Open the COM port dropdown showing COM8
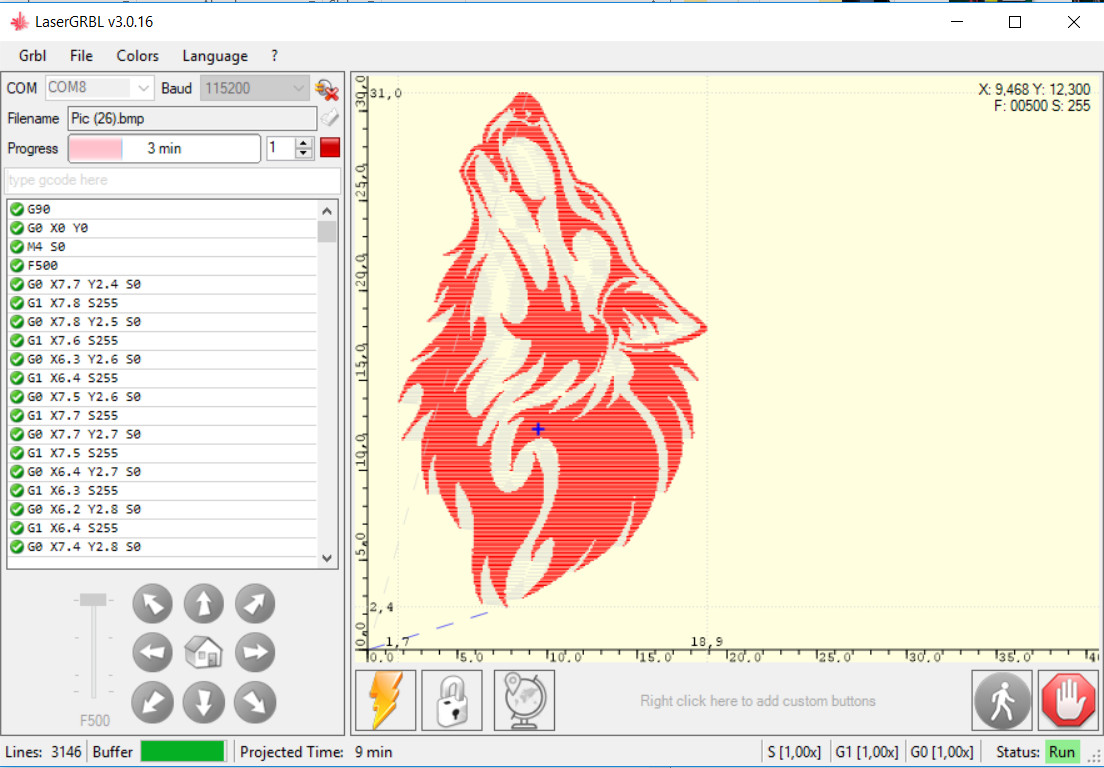Screen dimensions: 1104x768 pos(100,89)
